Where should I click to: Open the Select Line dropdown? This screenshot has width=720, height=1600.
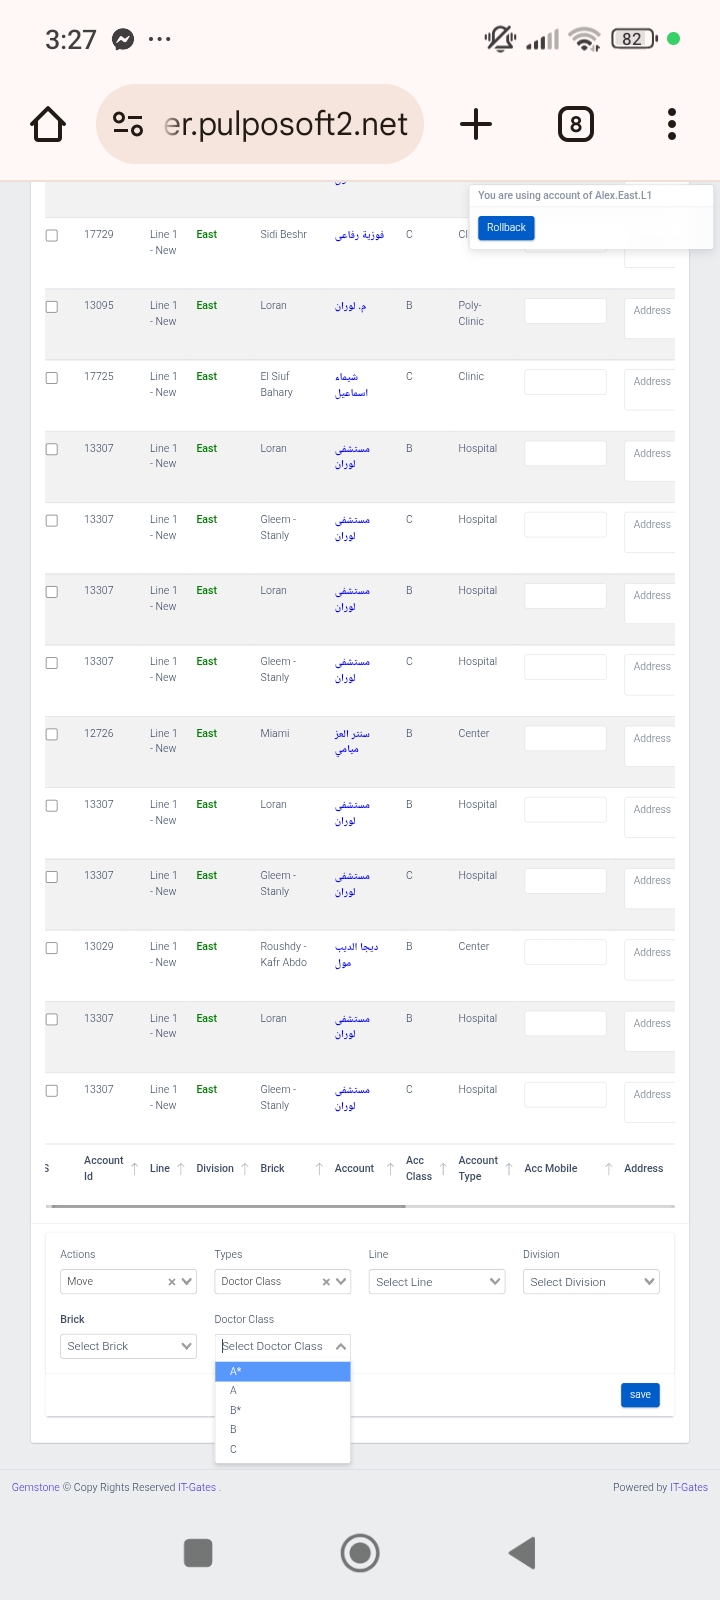click(437, 1282)
